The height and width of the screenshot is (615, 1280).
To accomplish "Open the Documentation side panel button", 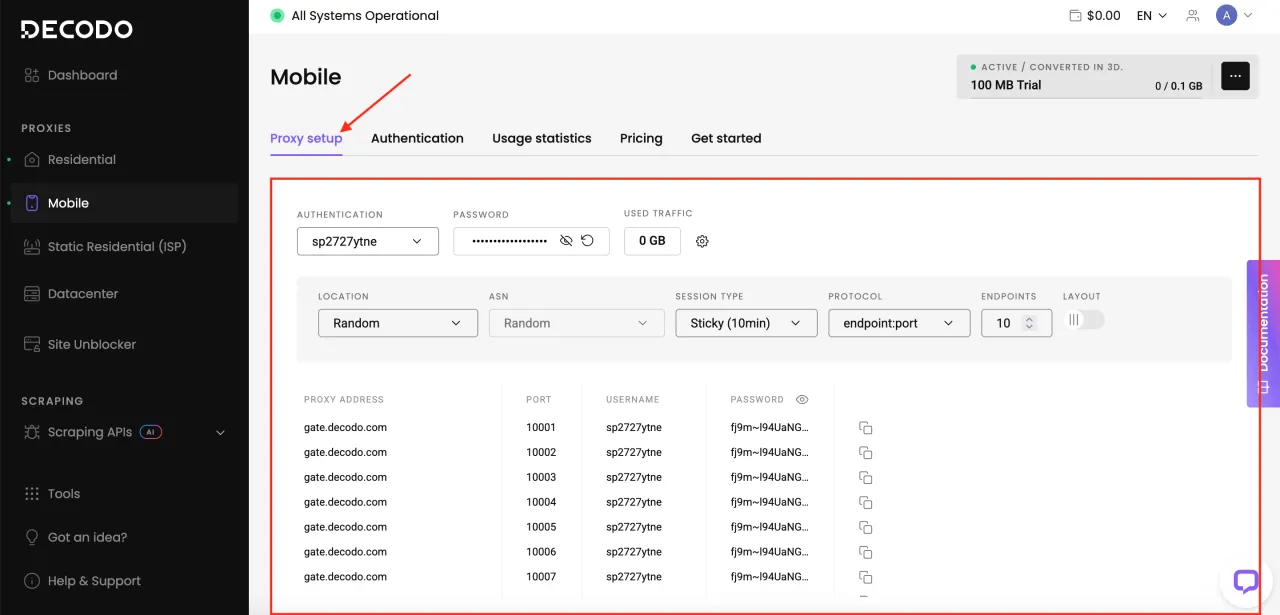I will tap(1263, 333).
